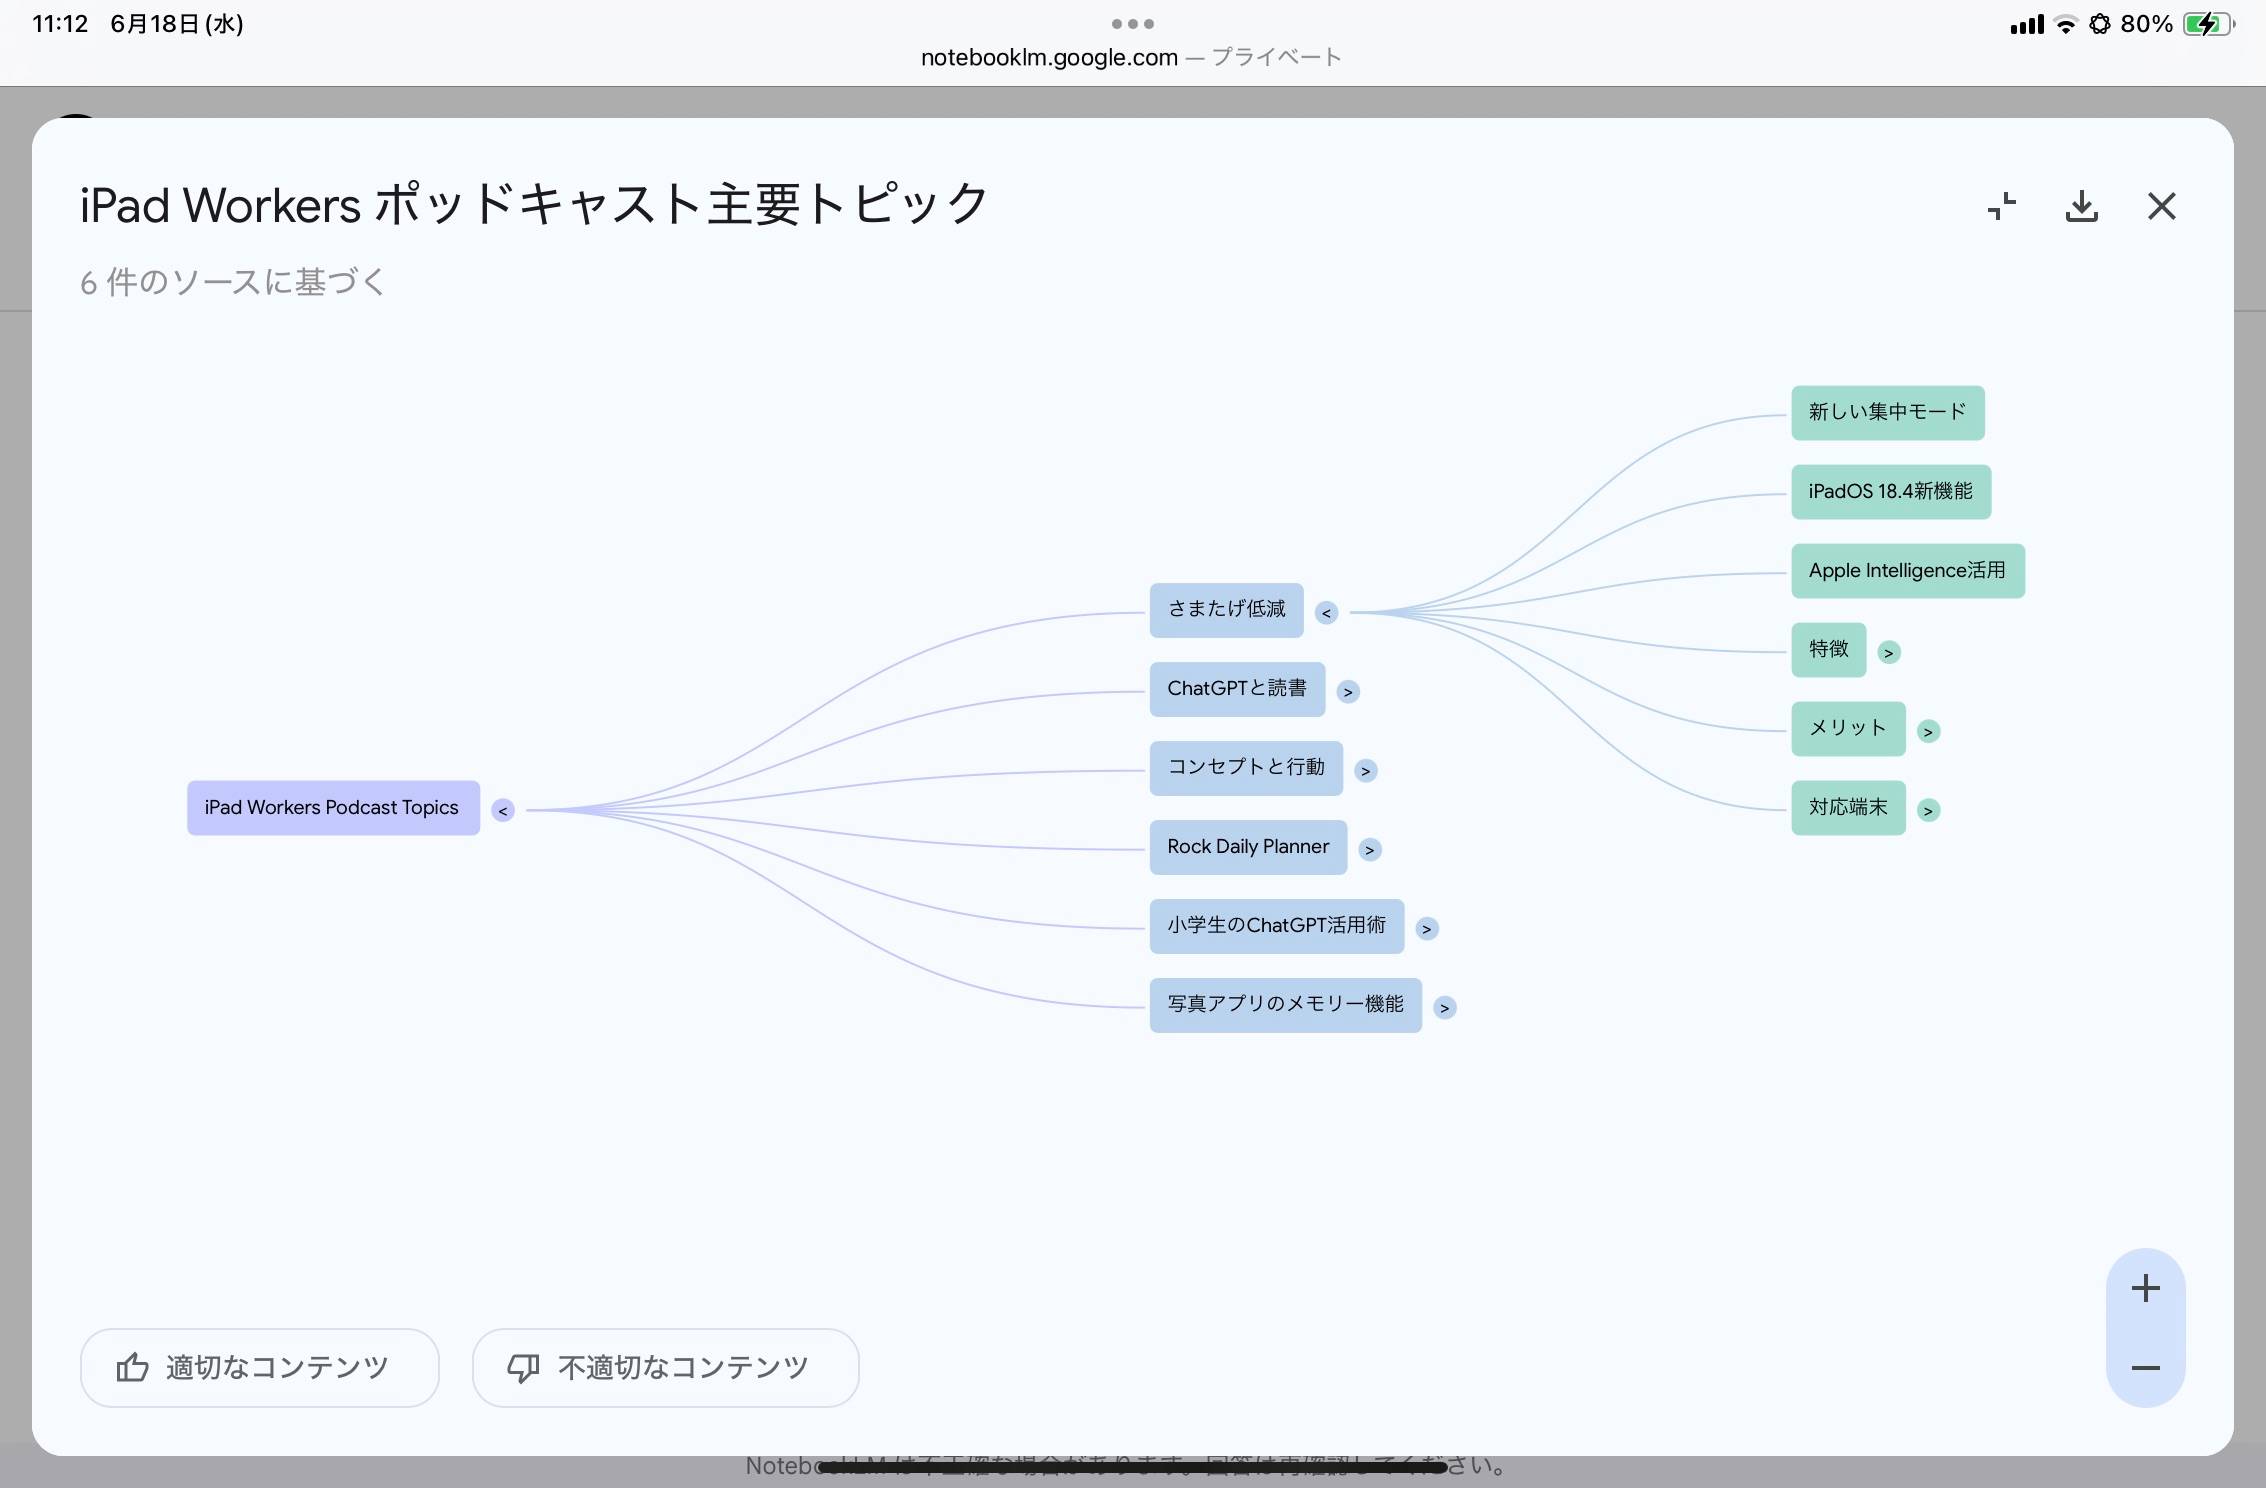The image size is (2266, 1488).
Task: Tap the 6 件のソースに基づく subtitle
Action: [233, 282]
